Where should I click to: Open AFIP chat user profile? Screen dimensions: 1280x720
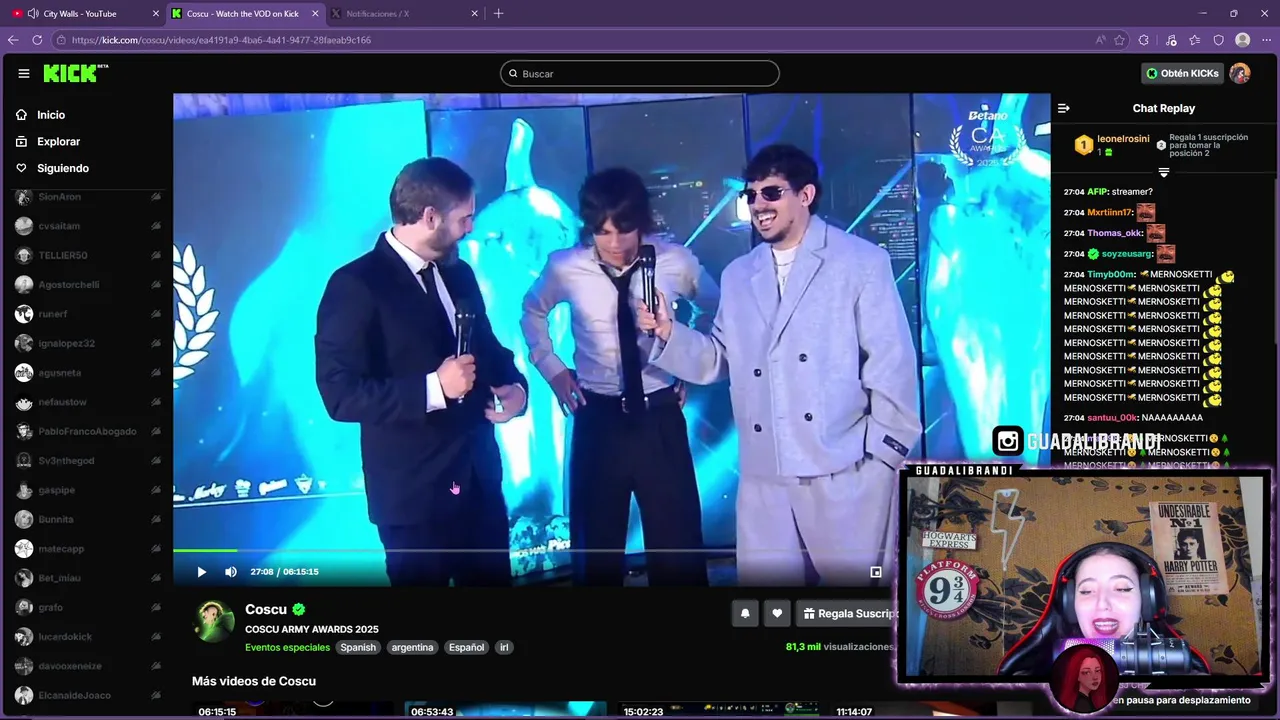(x=1097, y=192)
